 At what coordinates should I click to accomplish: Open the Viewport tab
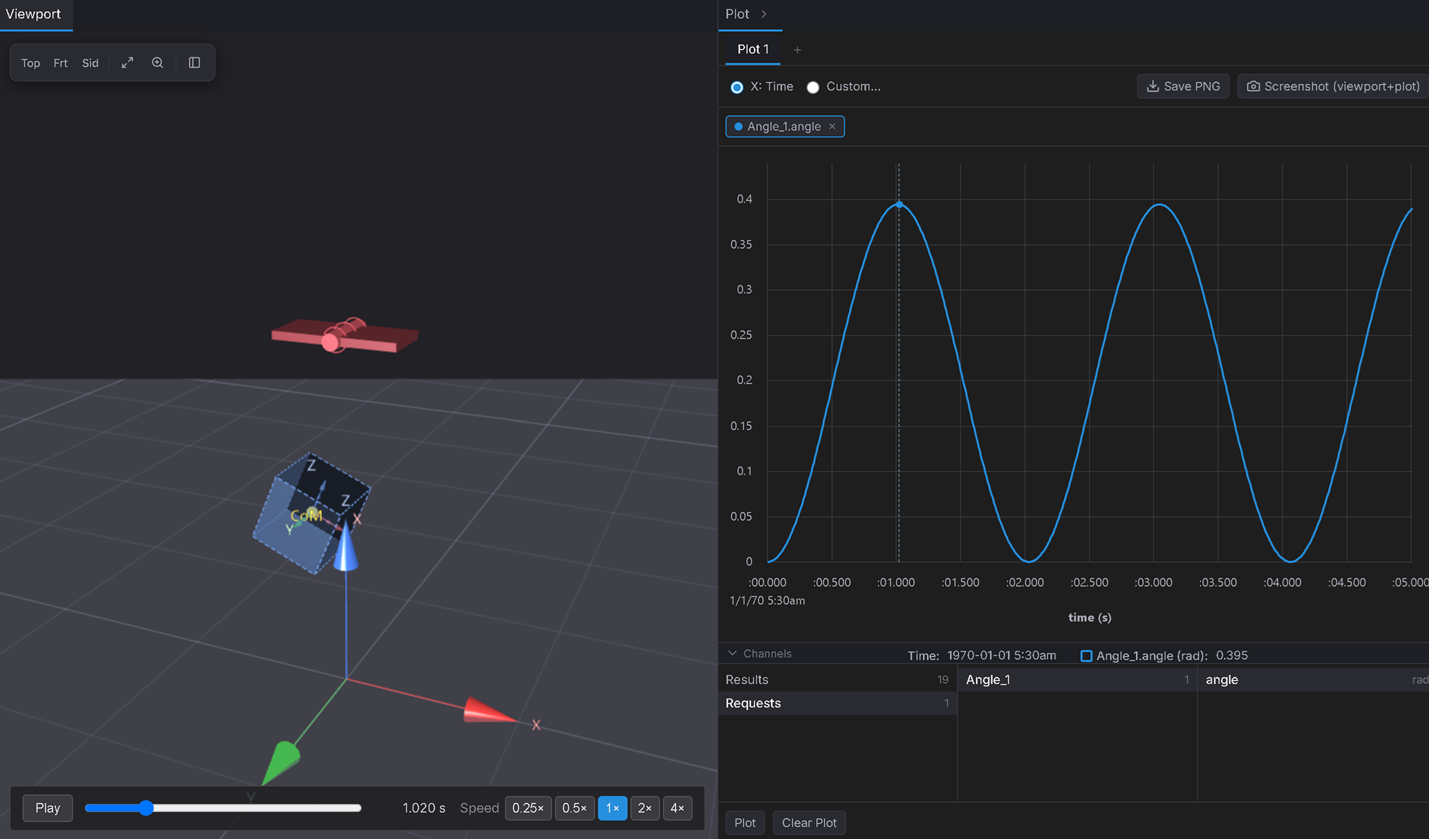[34, 14]
